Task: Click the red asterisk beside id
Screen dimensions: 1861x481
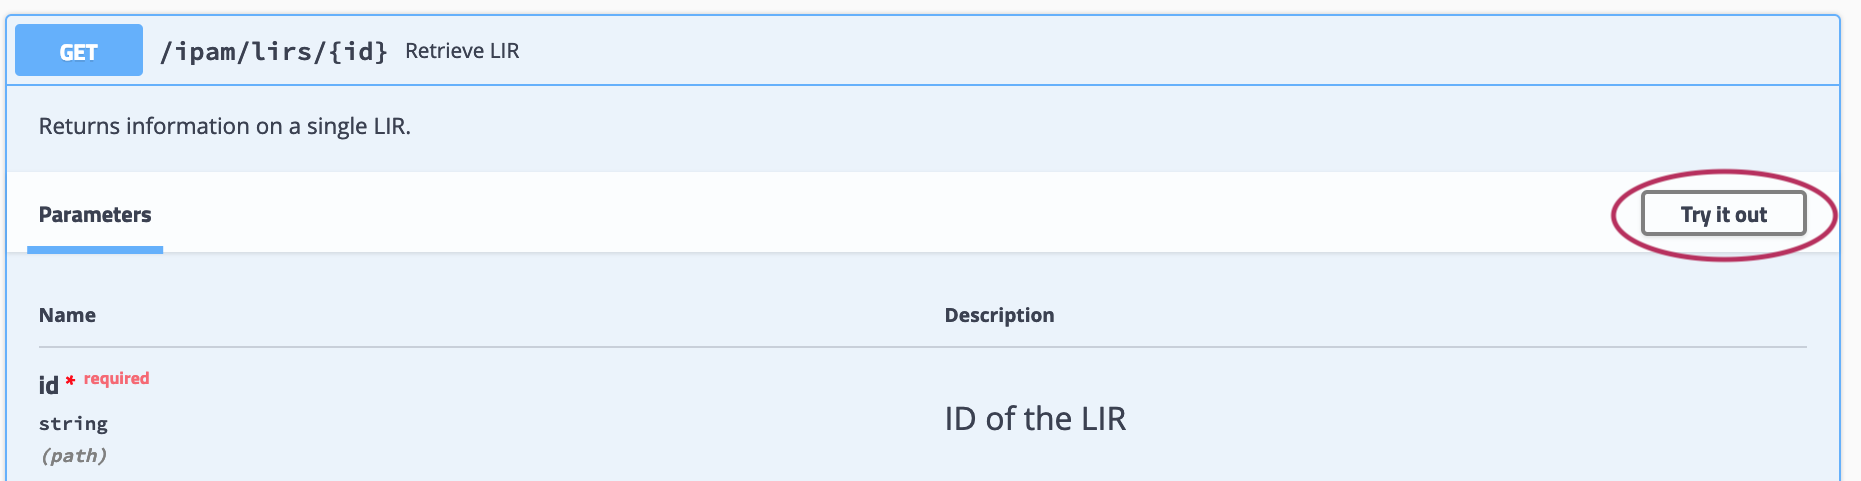Action: [70, 380]
